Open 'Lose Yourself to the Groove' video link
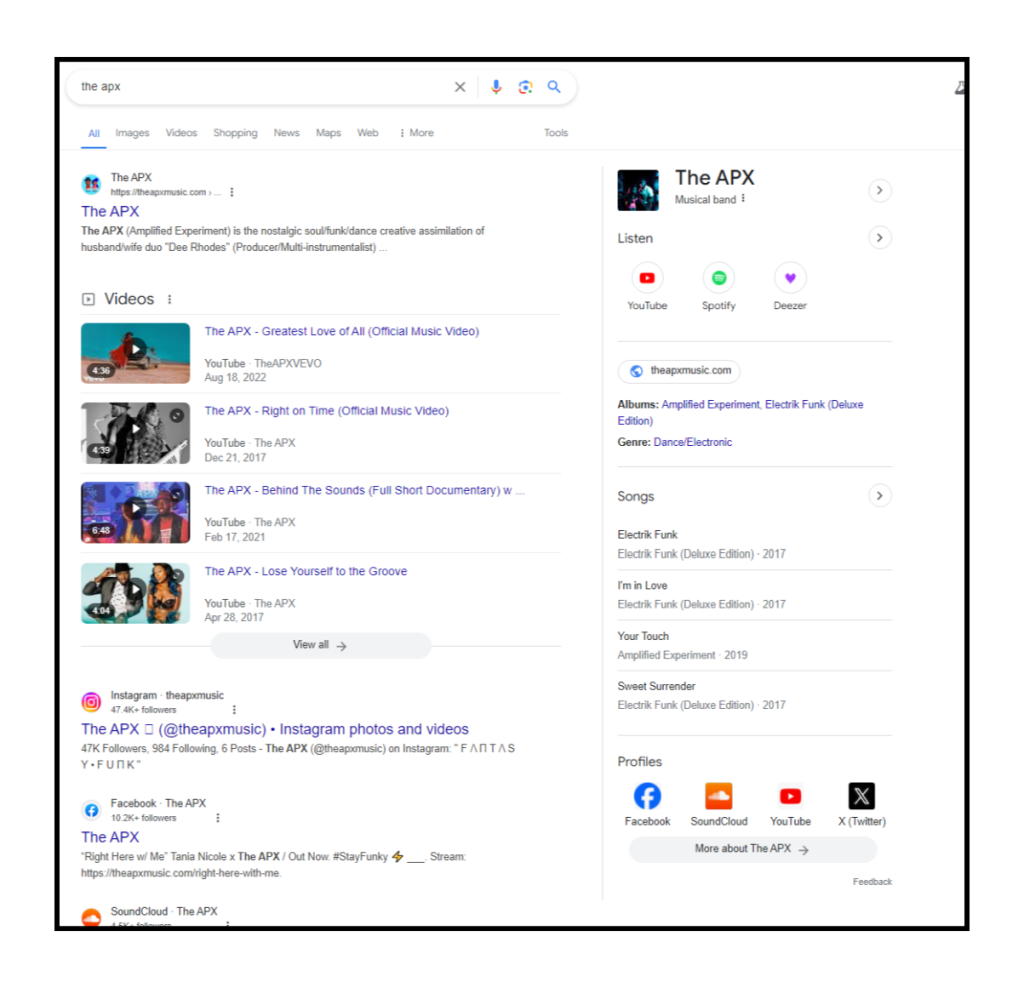1024x988 pixels. [x=306, y=571]
